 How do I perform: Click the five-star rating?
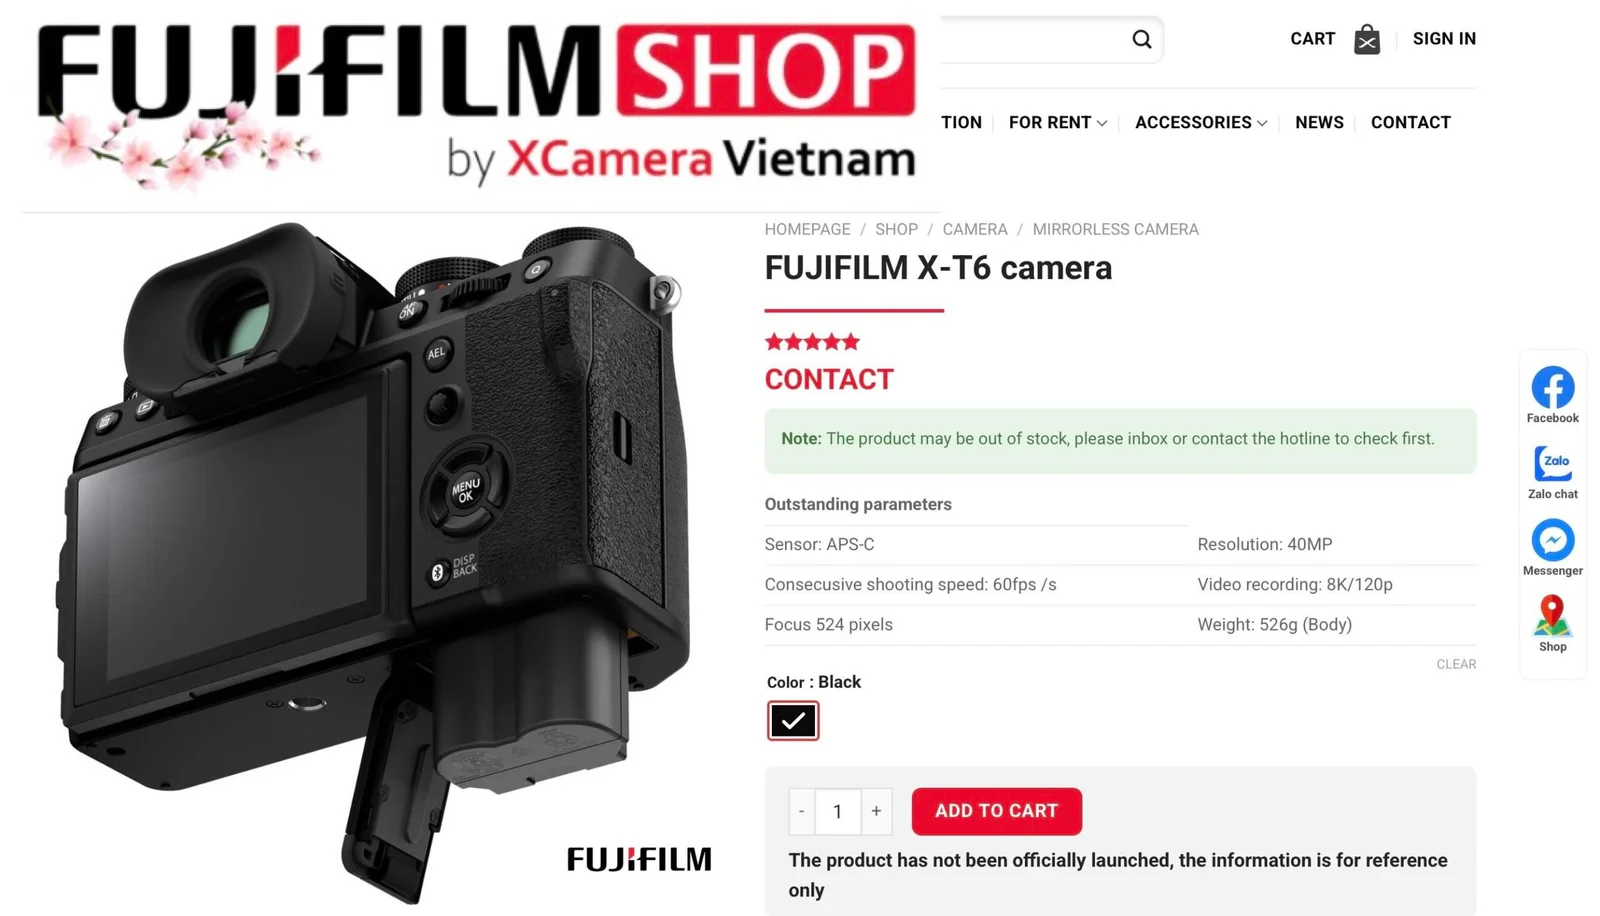(x=812, y=342)
